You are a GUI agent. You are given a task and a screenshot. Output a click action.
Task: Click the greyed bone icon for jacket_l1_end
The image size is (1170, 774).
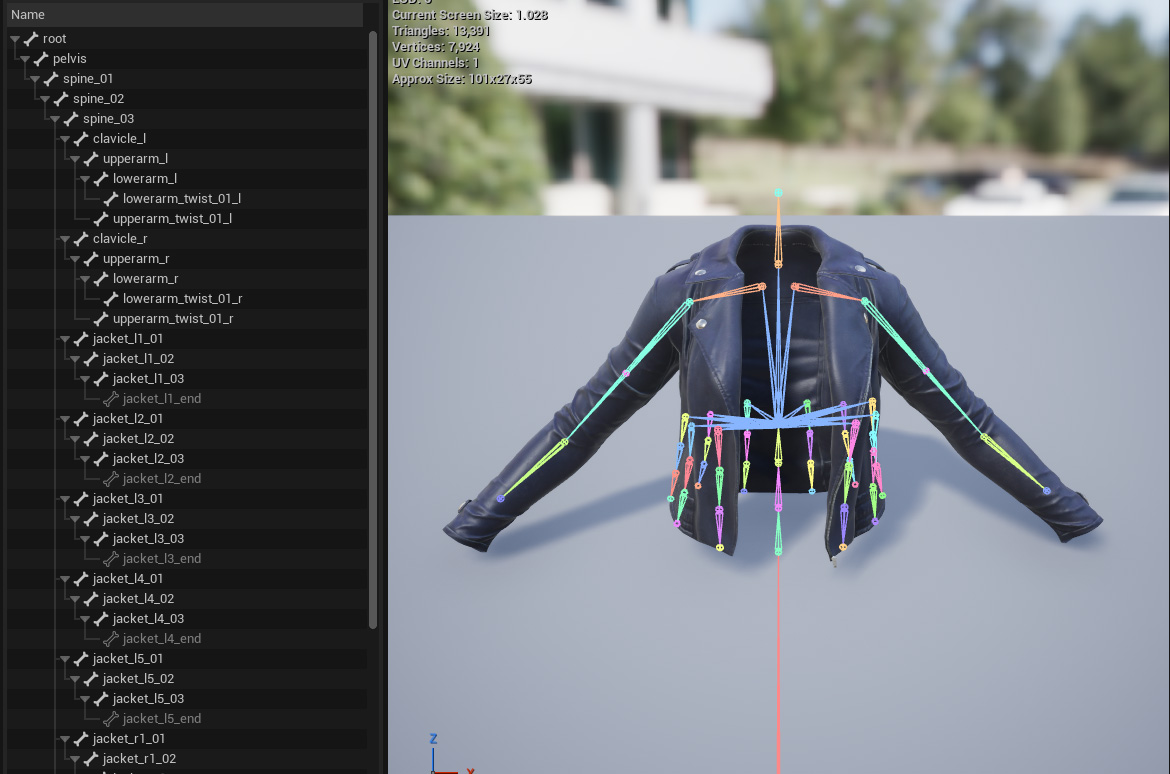[x=111, y=399]
